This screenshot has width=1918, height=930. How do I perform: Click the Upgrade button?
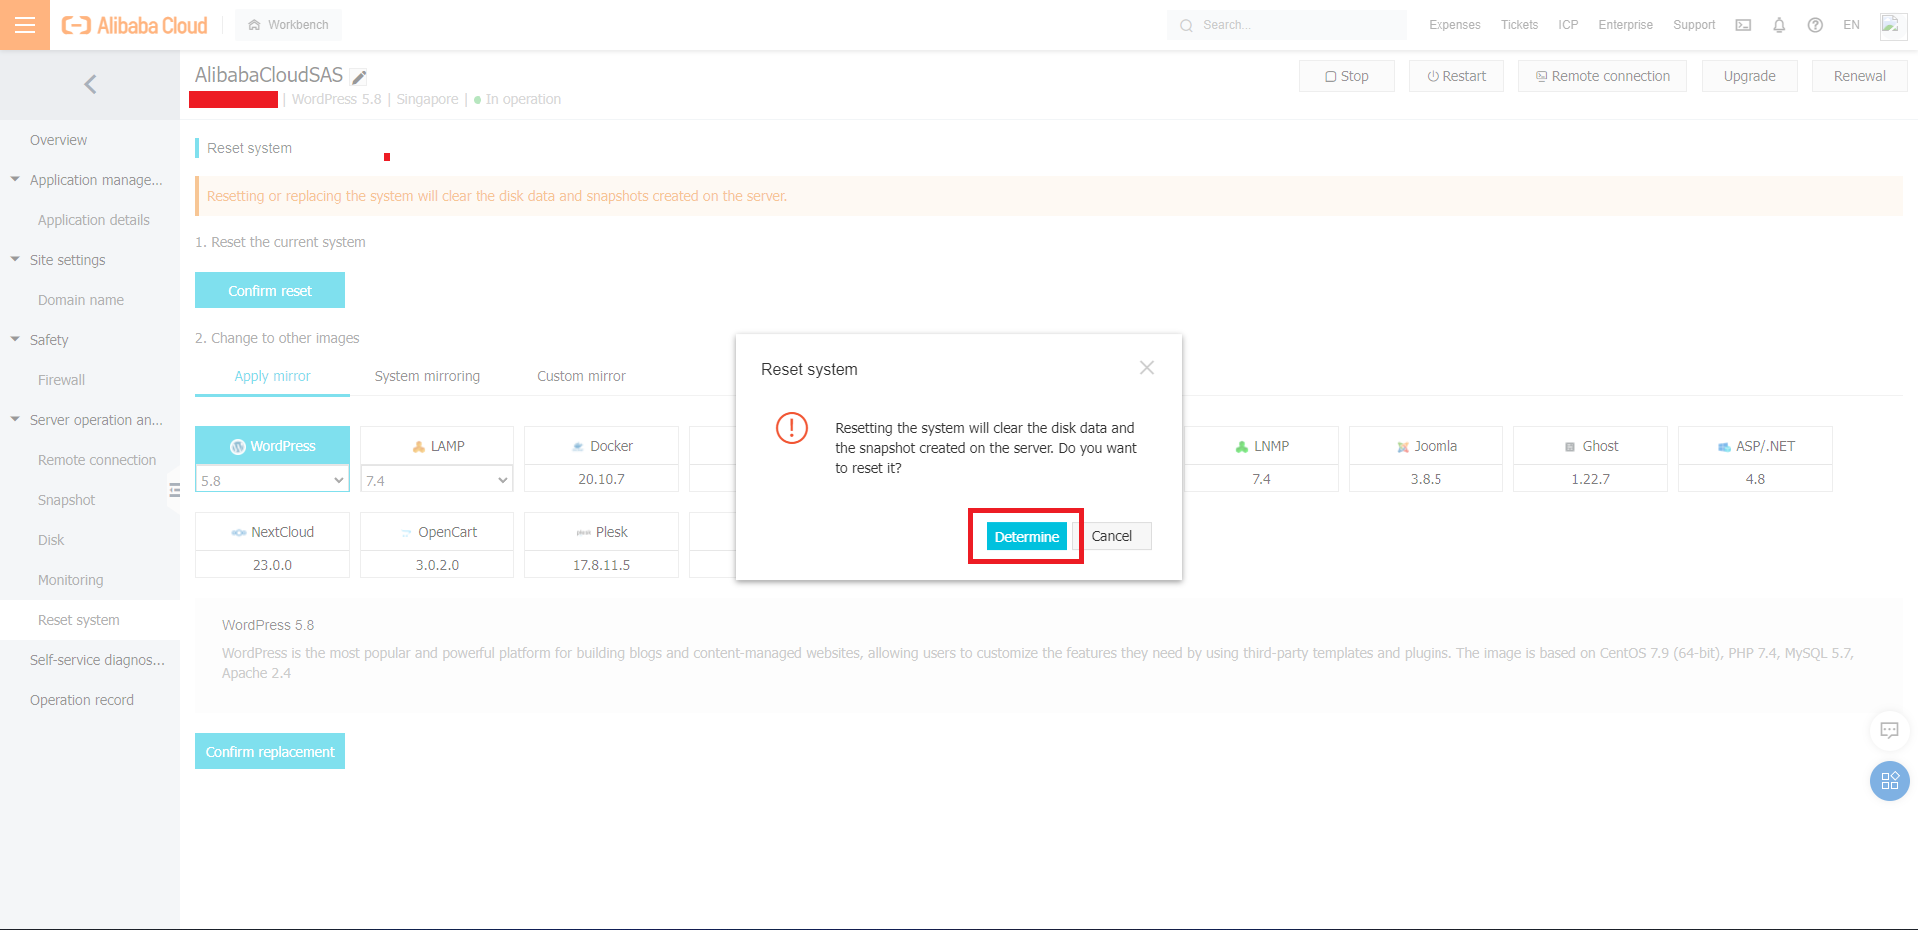(1749, 76)
